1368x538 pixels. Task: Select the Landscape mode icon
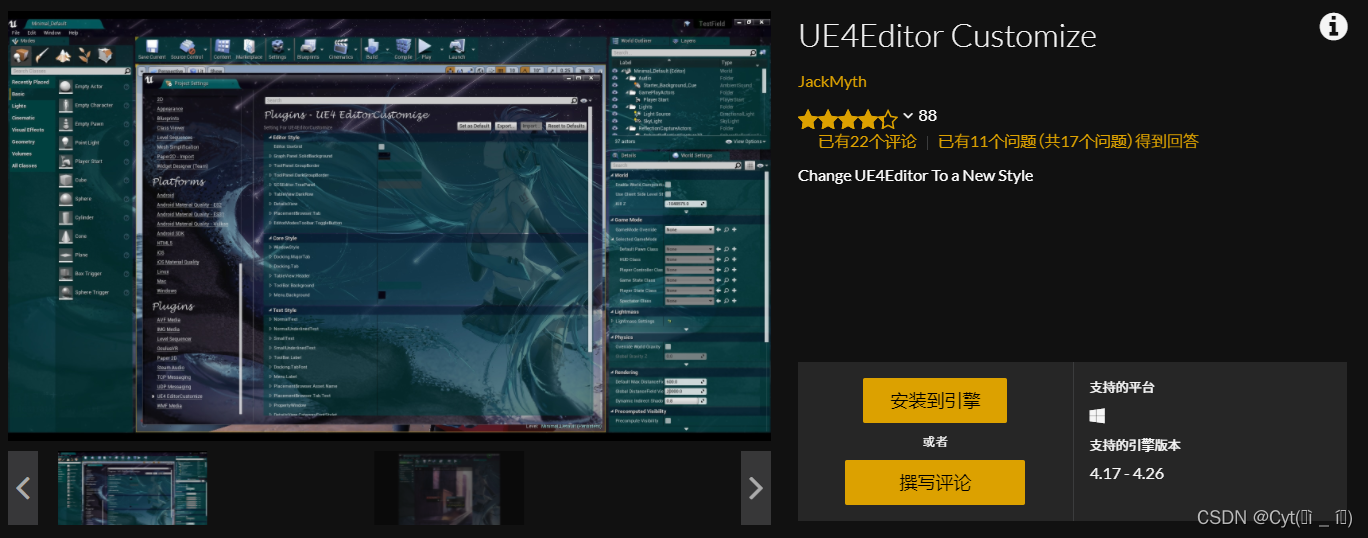pyautogui.click(x=63, y=55)
